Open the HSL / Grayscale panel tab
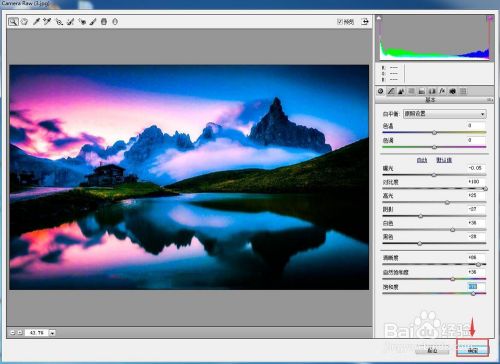Screen dimensions: 500x364 [x=412, y=91]
